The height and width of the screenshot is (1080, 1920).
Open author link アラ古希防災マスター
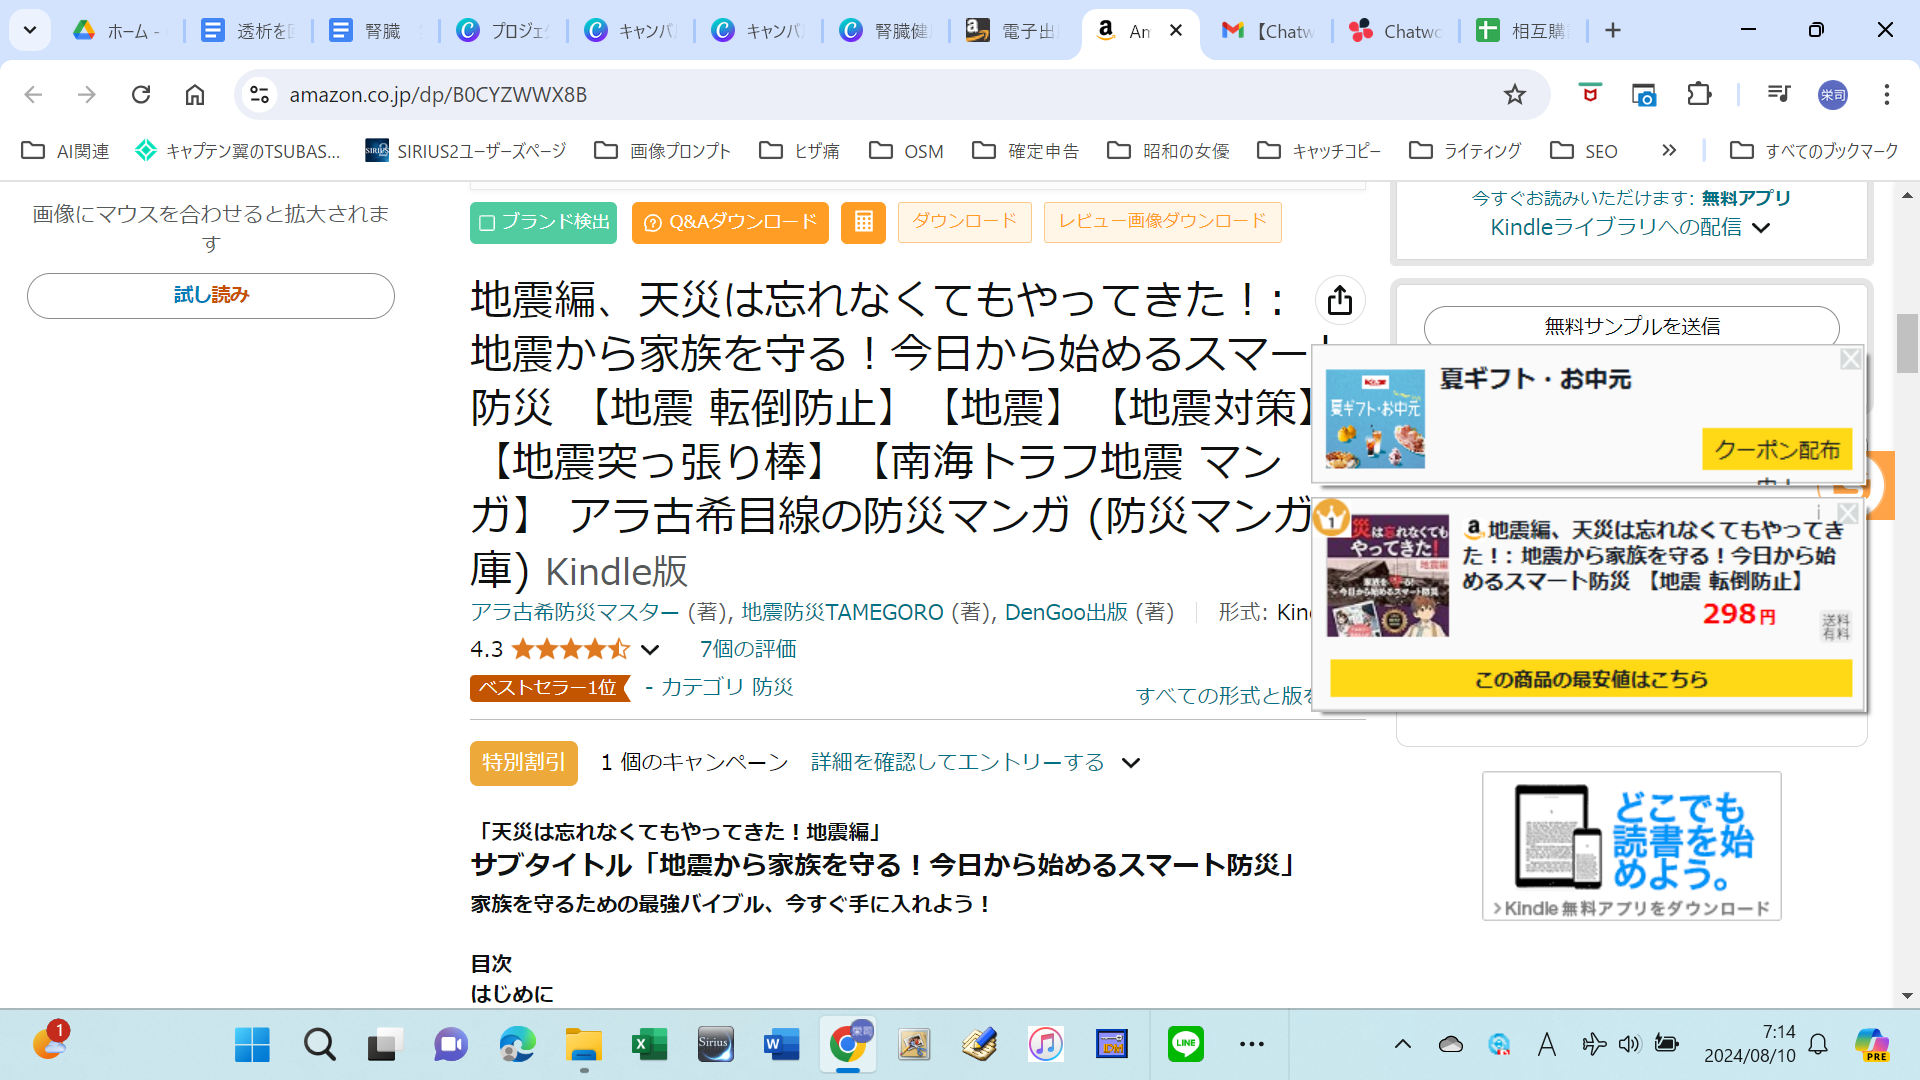tap(575, 612)
